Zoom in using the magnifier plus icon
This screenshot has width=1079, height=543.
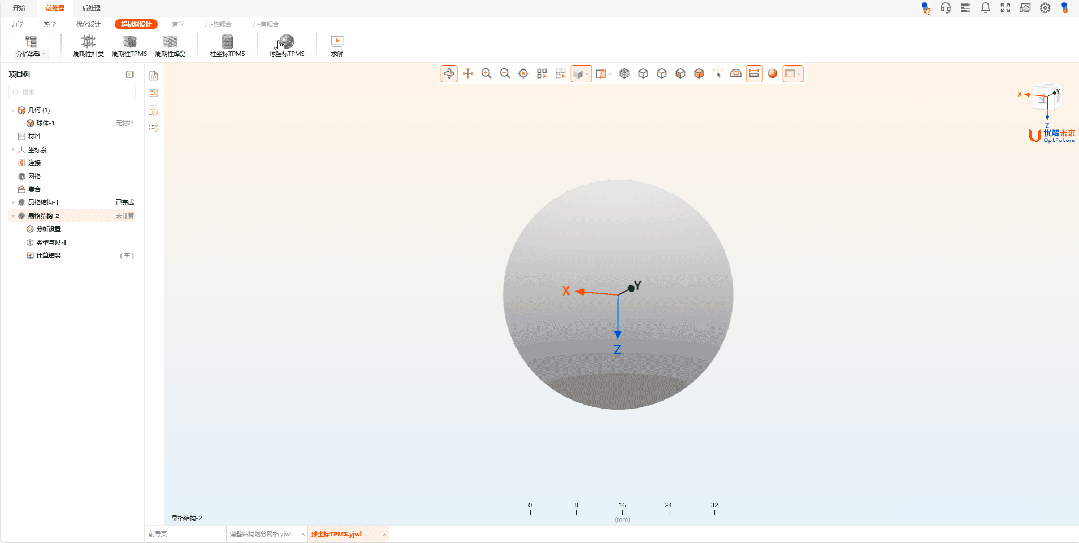click(486, 73)
